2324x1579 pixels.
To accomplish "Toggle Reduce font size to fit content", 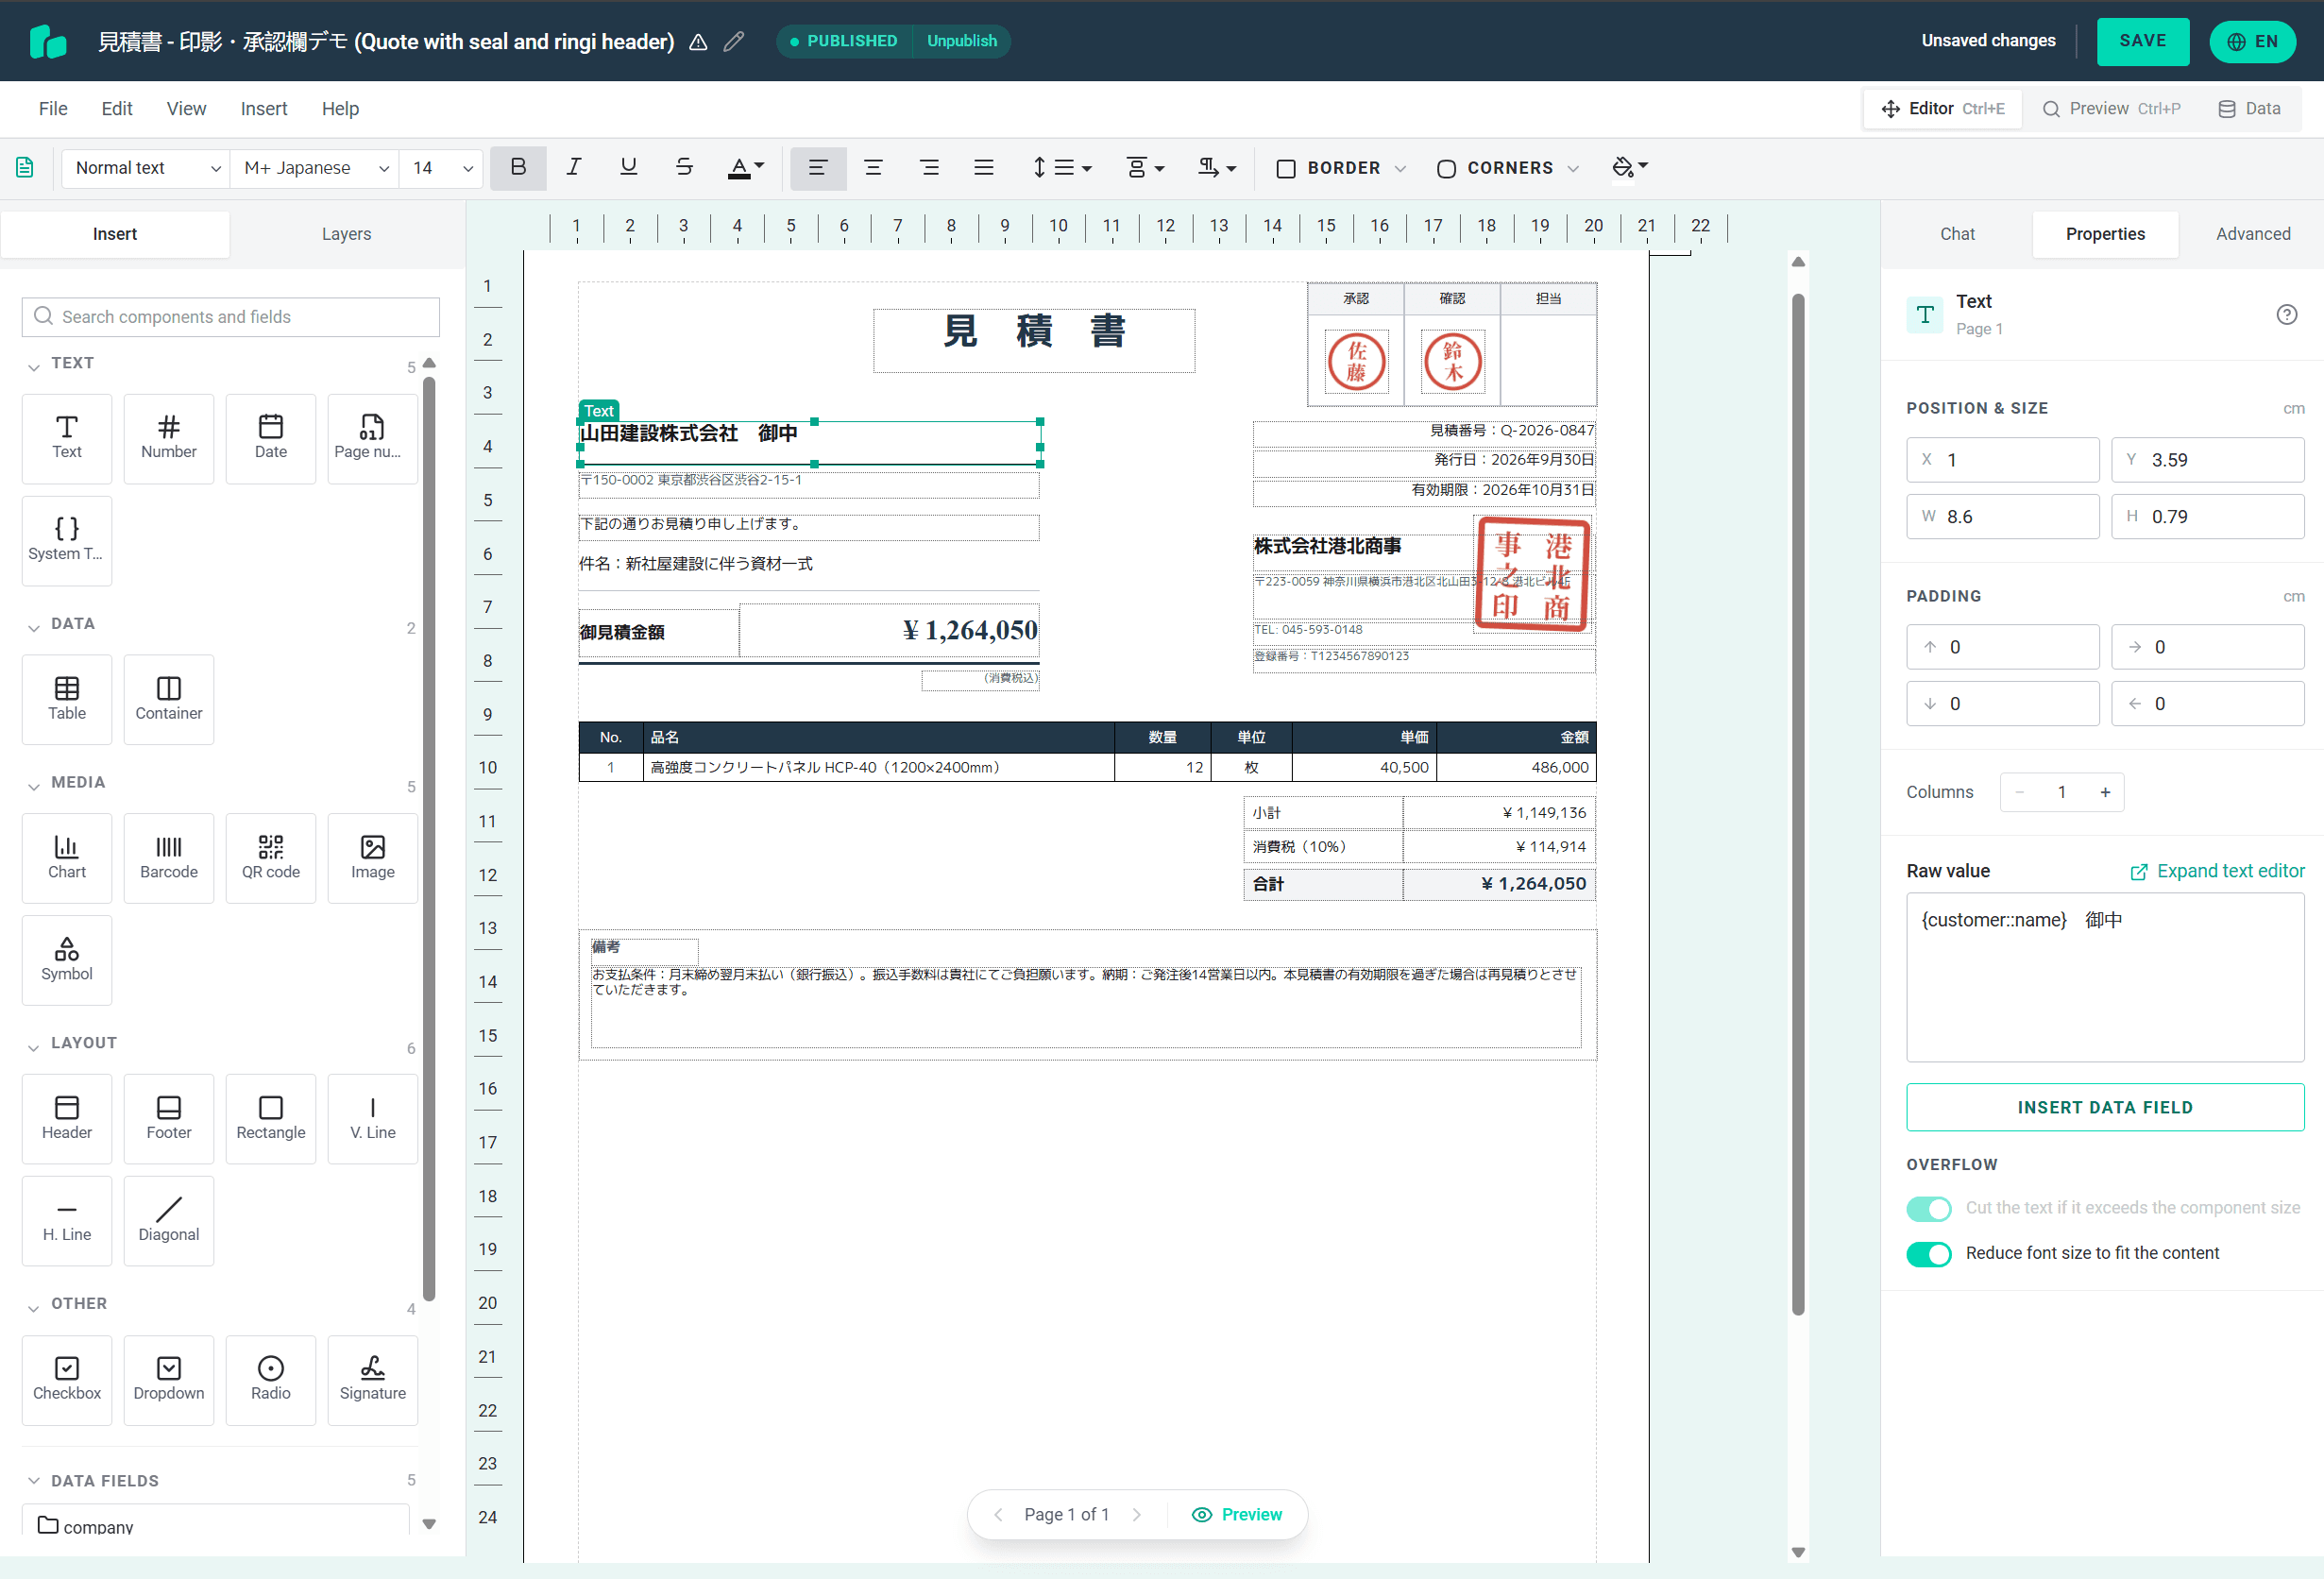I will pyautogui.click(x=1928, y=1253).
